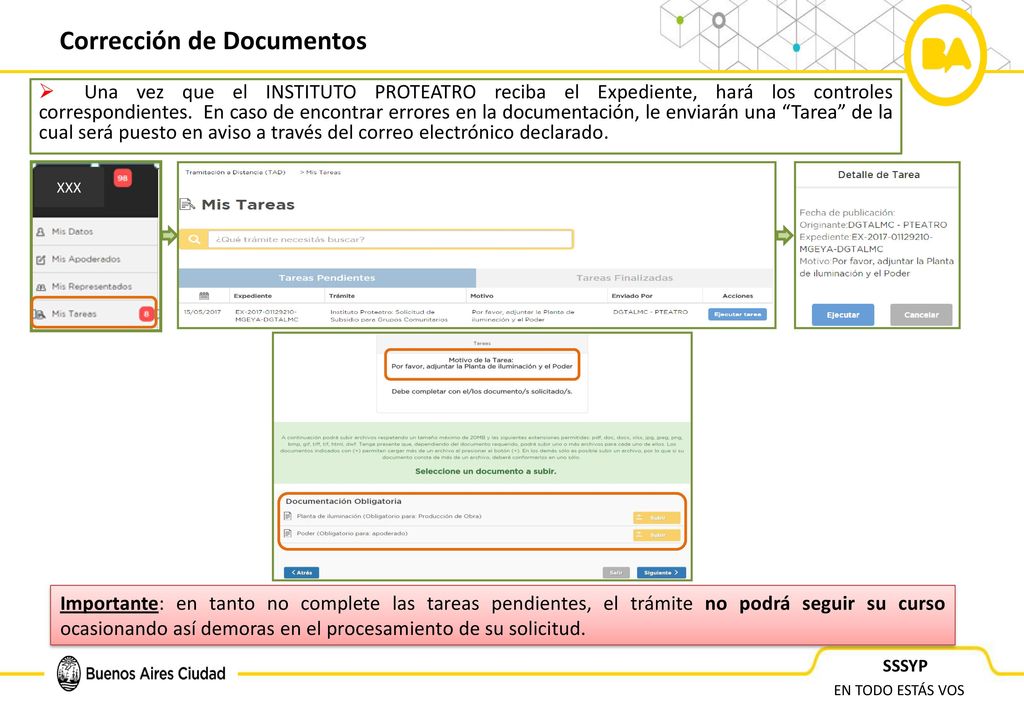
Task: Click the red 8 badge on Mis Tareas
Action: (147, 314)
